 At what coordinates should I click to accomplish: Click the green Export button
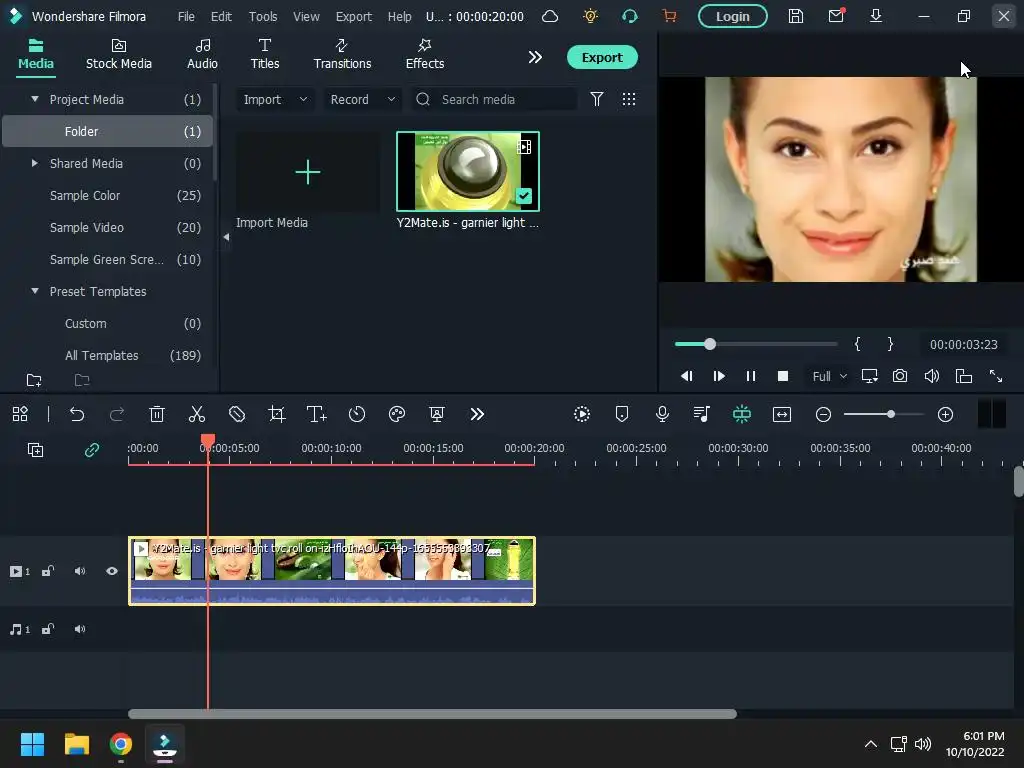point(602,57)
